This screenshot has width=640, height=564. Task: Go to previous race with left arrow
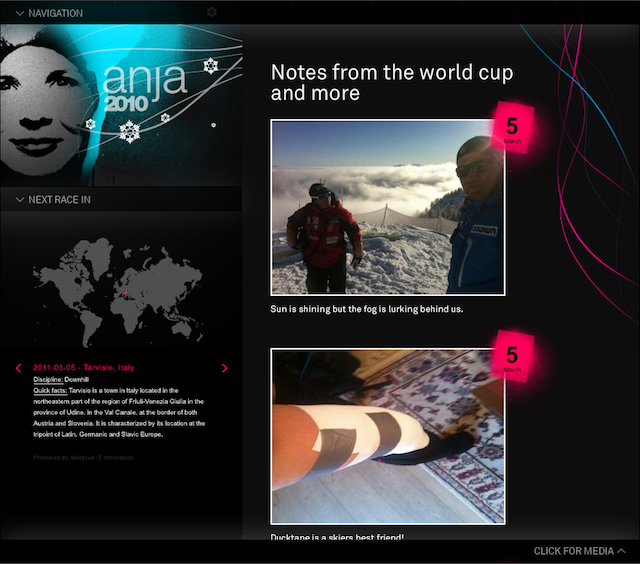point(18,368)
